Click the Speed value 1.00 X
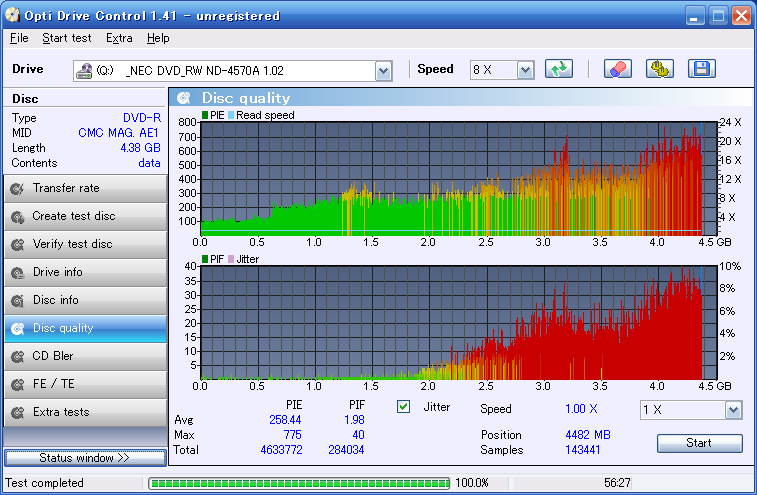The image size is (757, 495). [x=581, y=409]
